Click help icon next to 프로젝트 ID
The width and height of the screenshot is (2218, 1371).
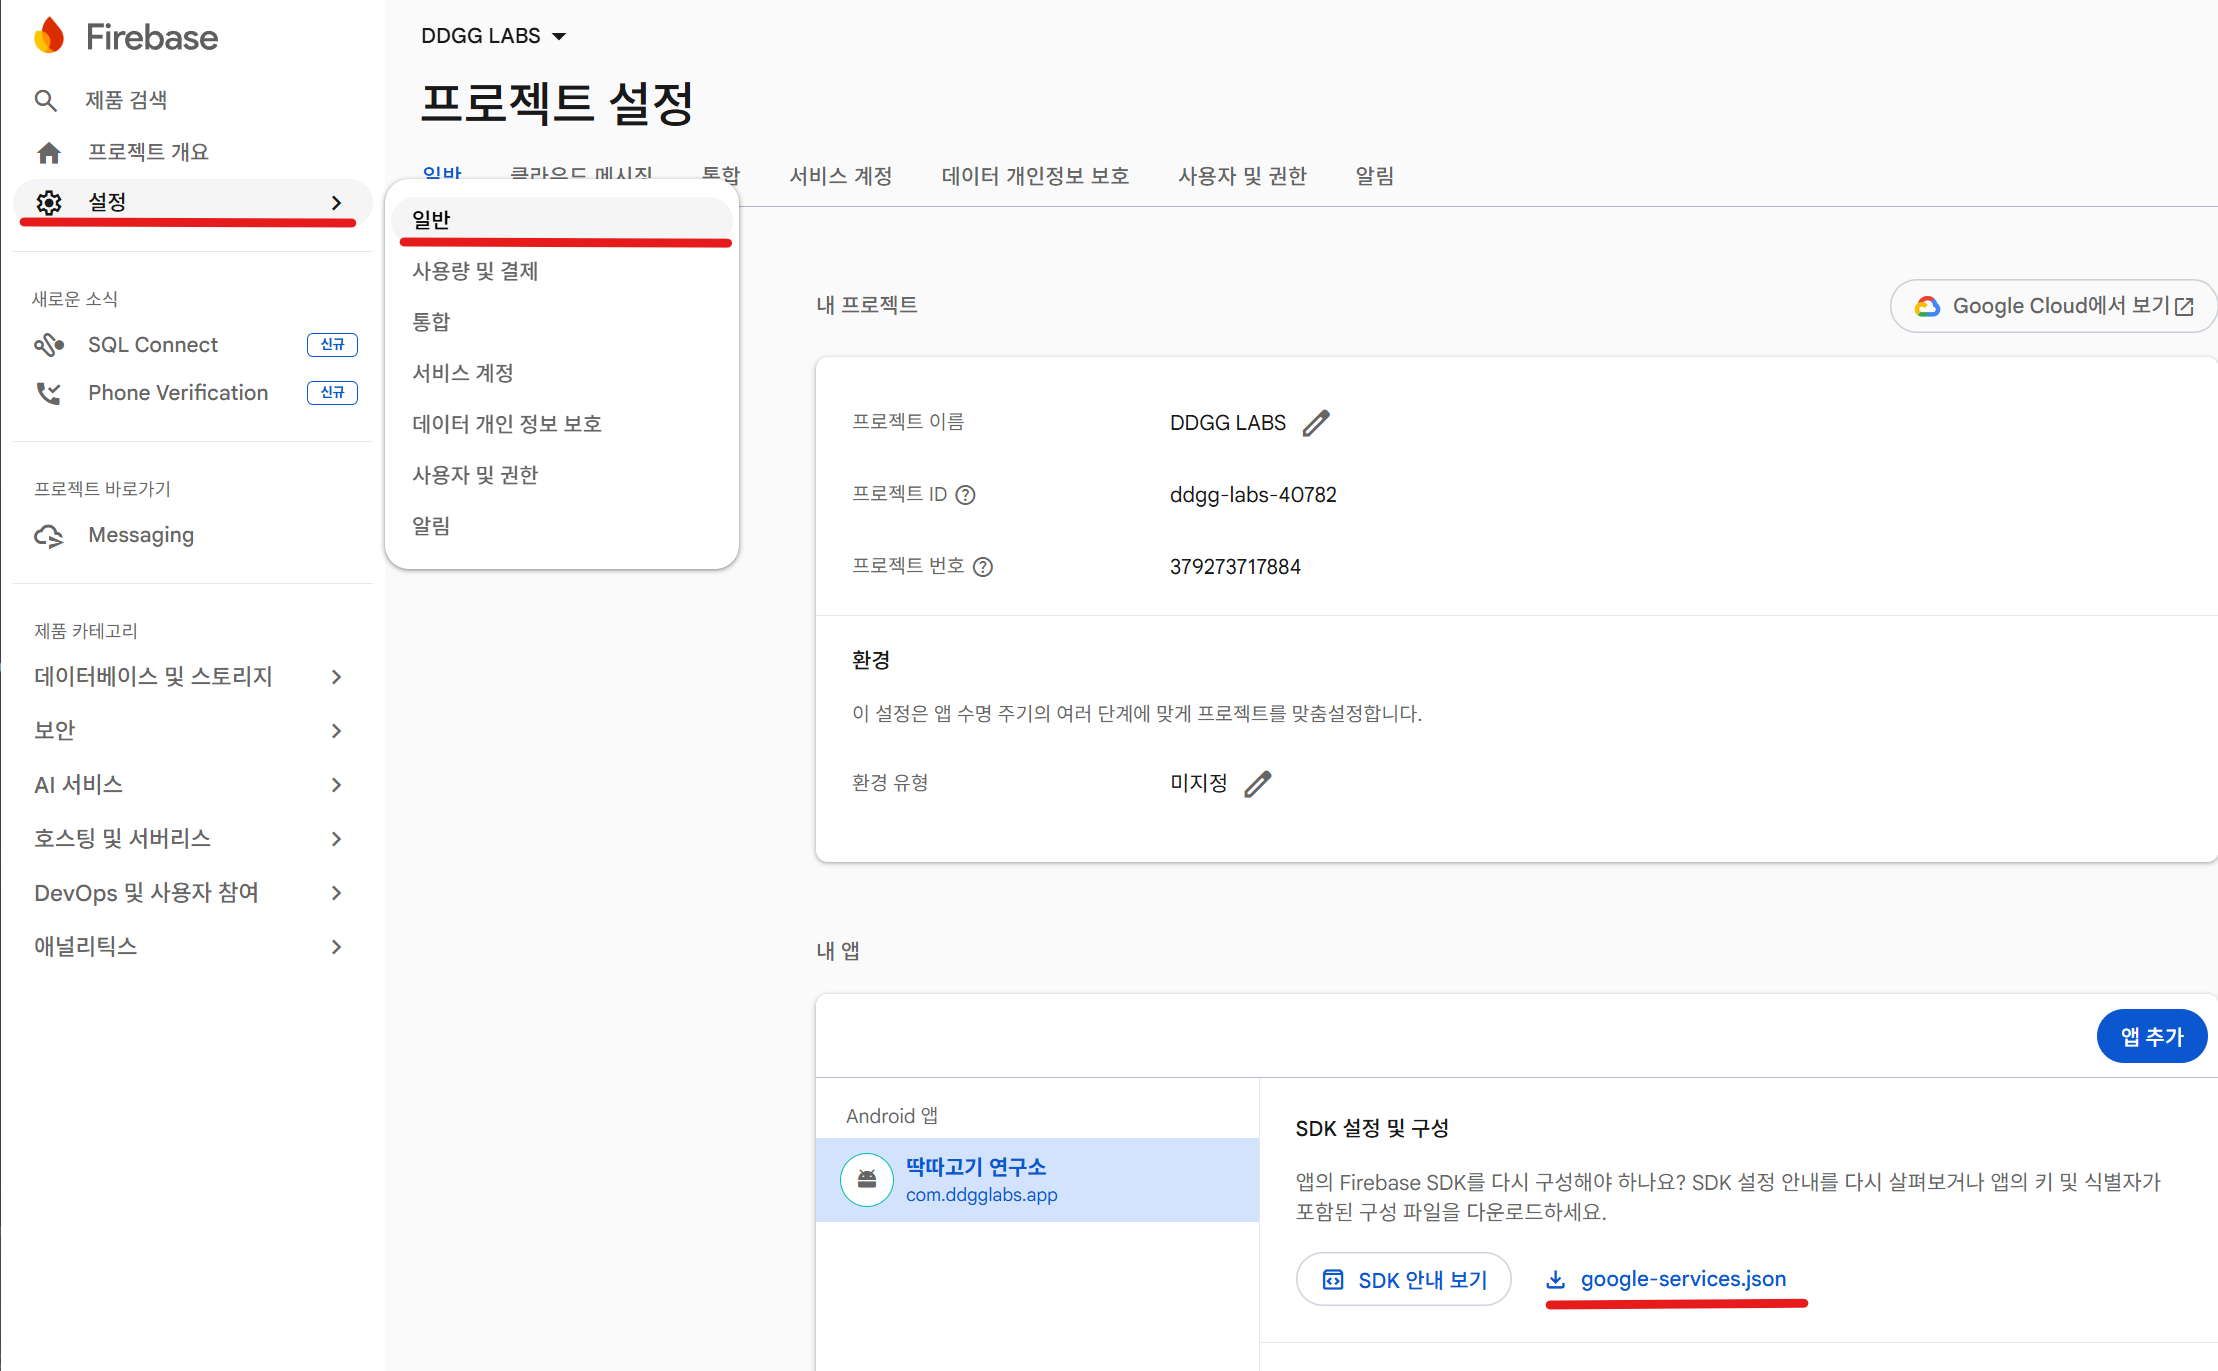tap(965, 495)
